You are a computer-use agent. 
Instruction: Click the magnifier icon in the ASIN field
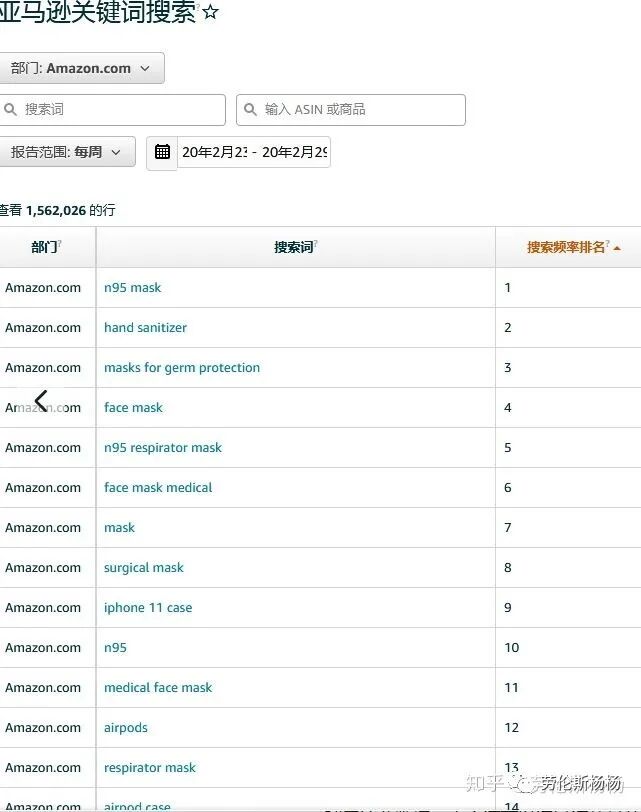250,109
